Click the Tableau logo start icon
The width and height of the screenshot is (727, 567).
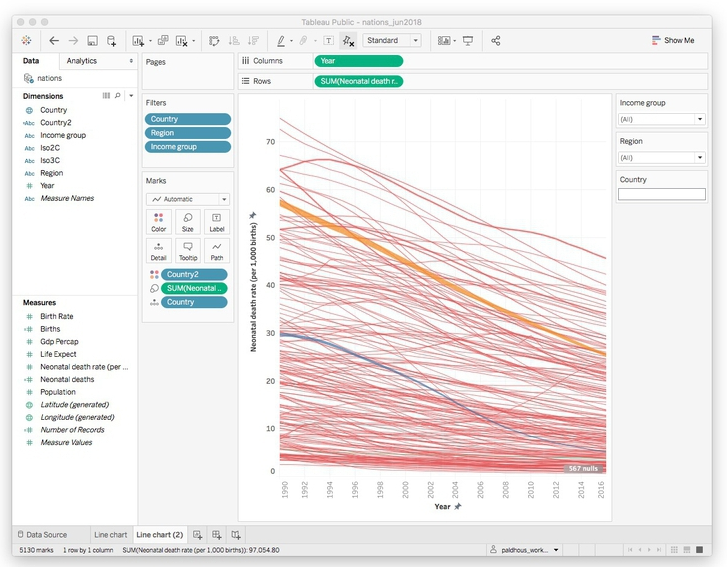26,40
